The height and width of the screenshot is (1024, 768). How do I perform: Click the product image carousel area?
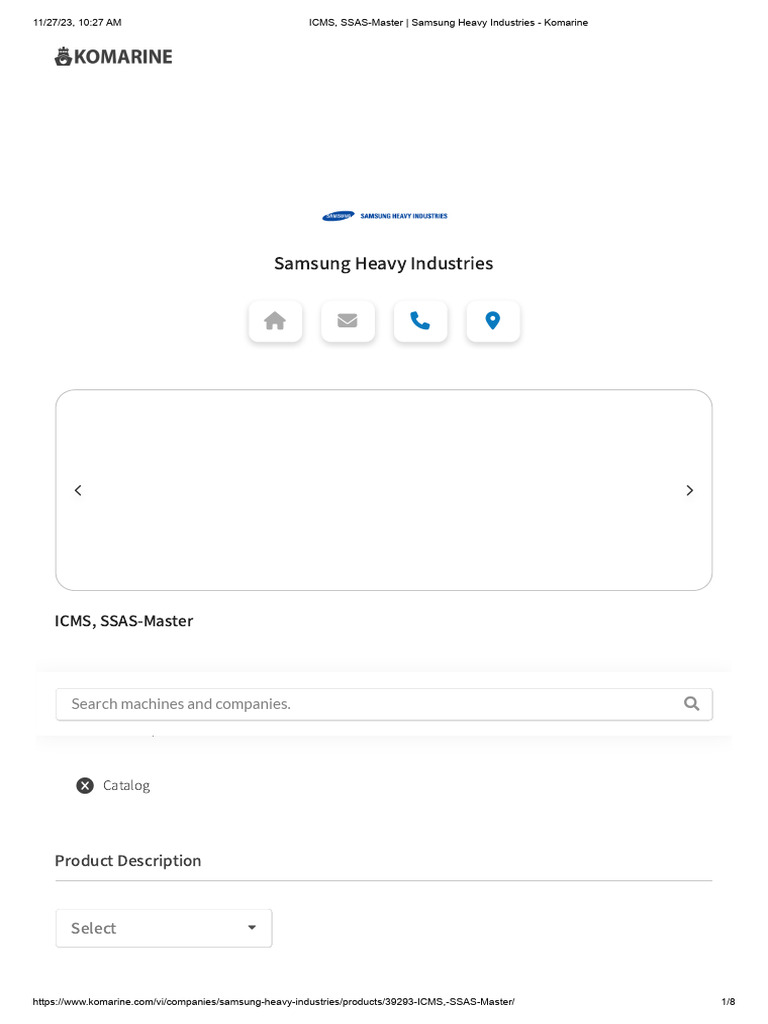pos(384,490)
